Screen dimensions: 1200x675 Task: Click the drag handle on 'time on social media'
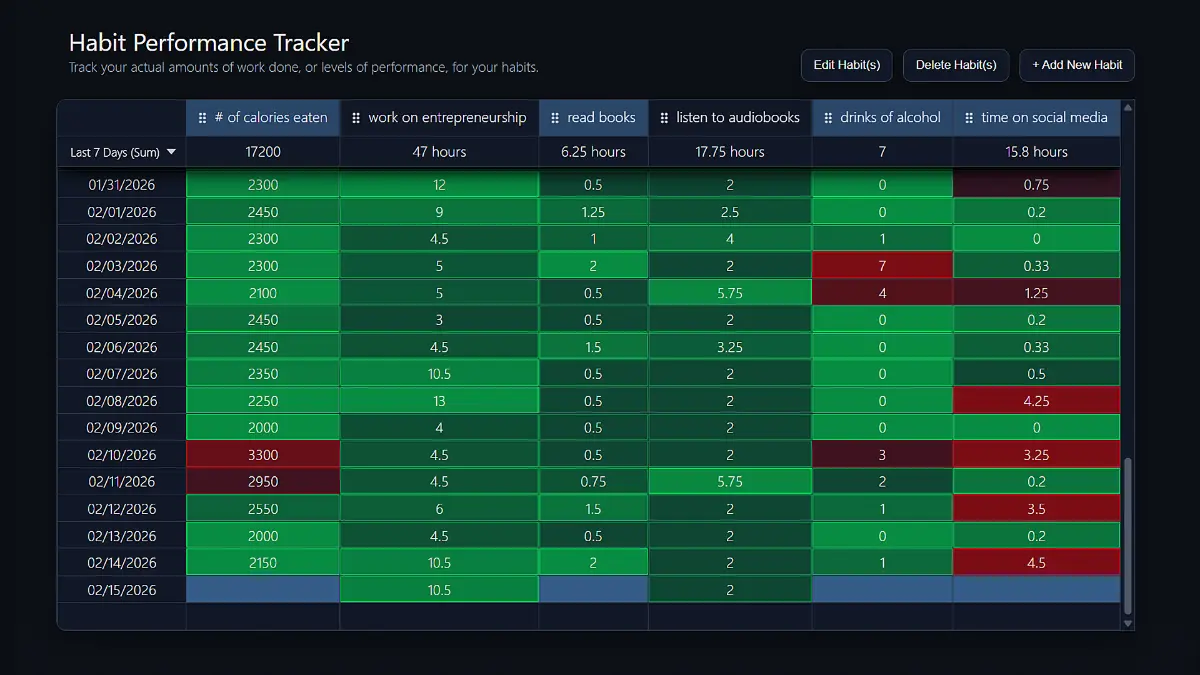pyautogui.click(x=968, y=117)
